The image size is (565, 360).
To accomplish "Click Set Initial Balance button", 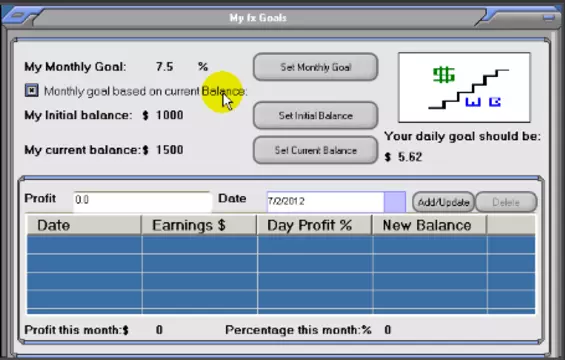I will 316,115.
